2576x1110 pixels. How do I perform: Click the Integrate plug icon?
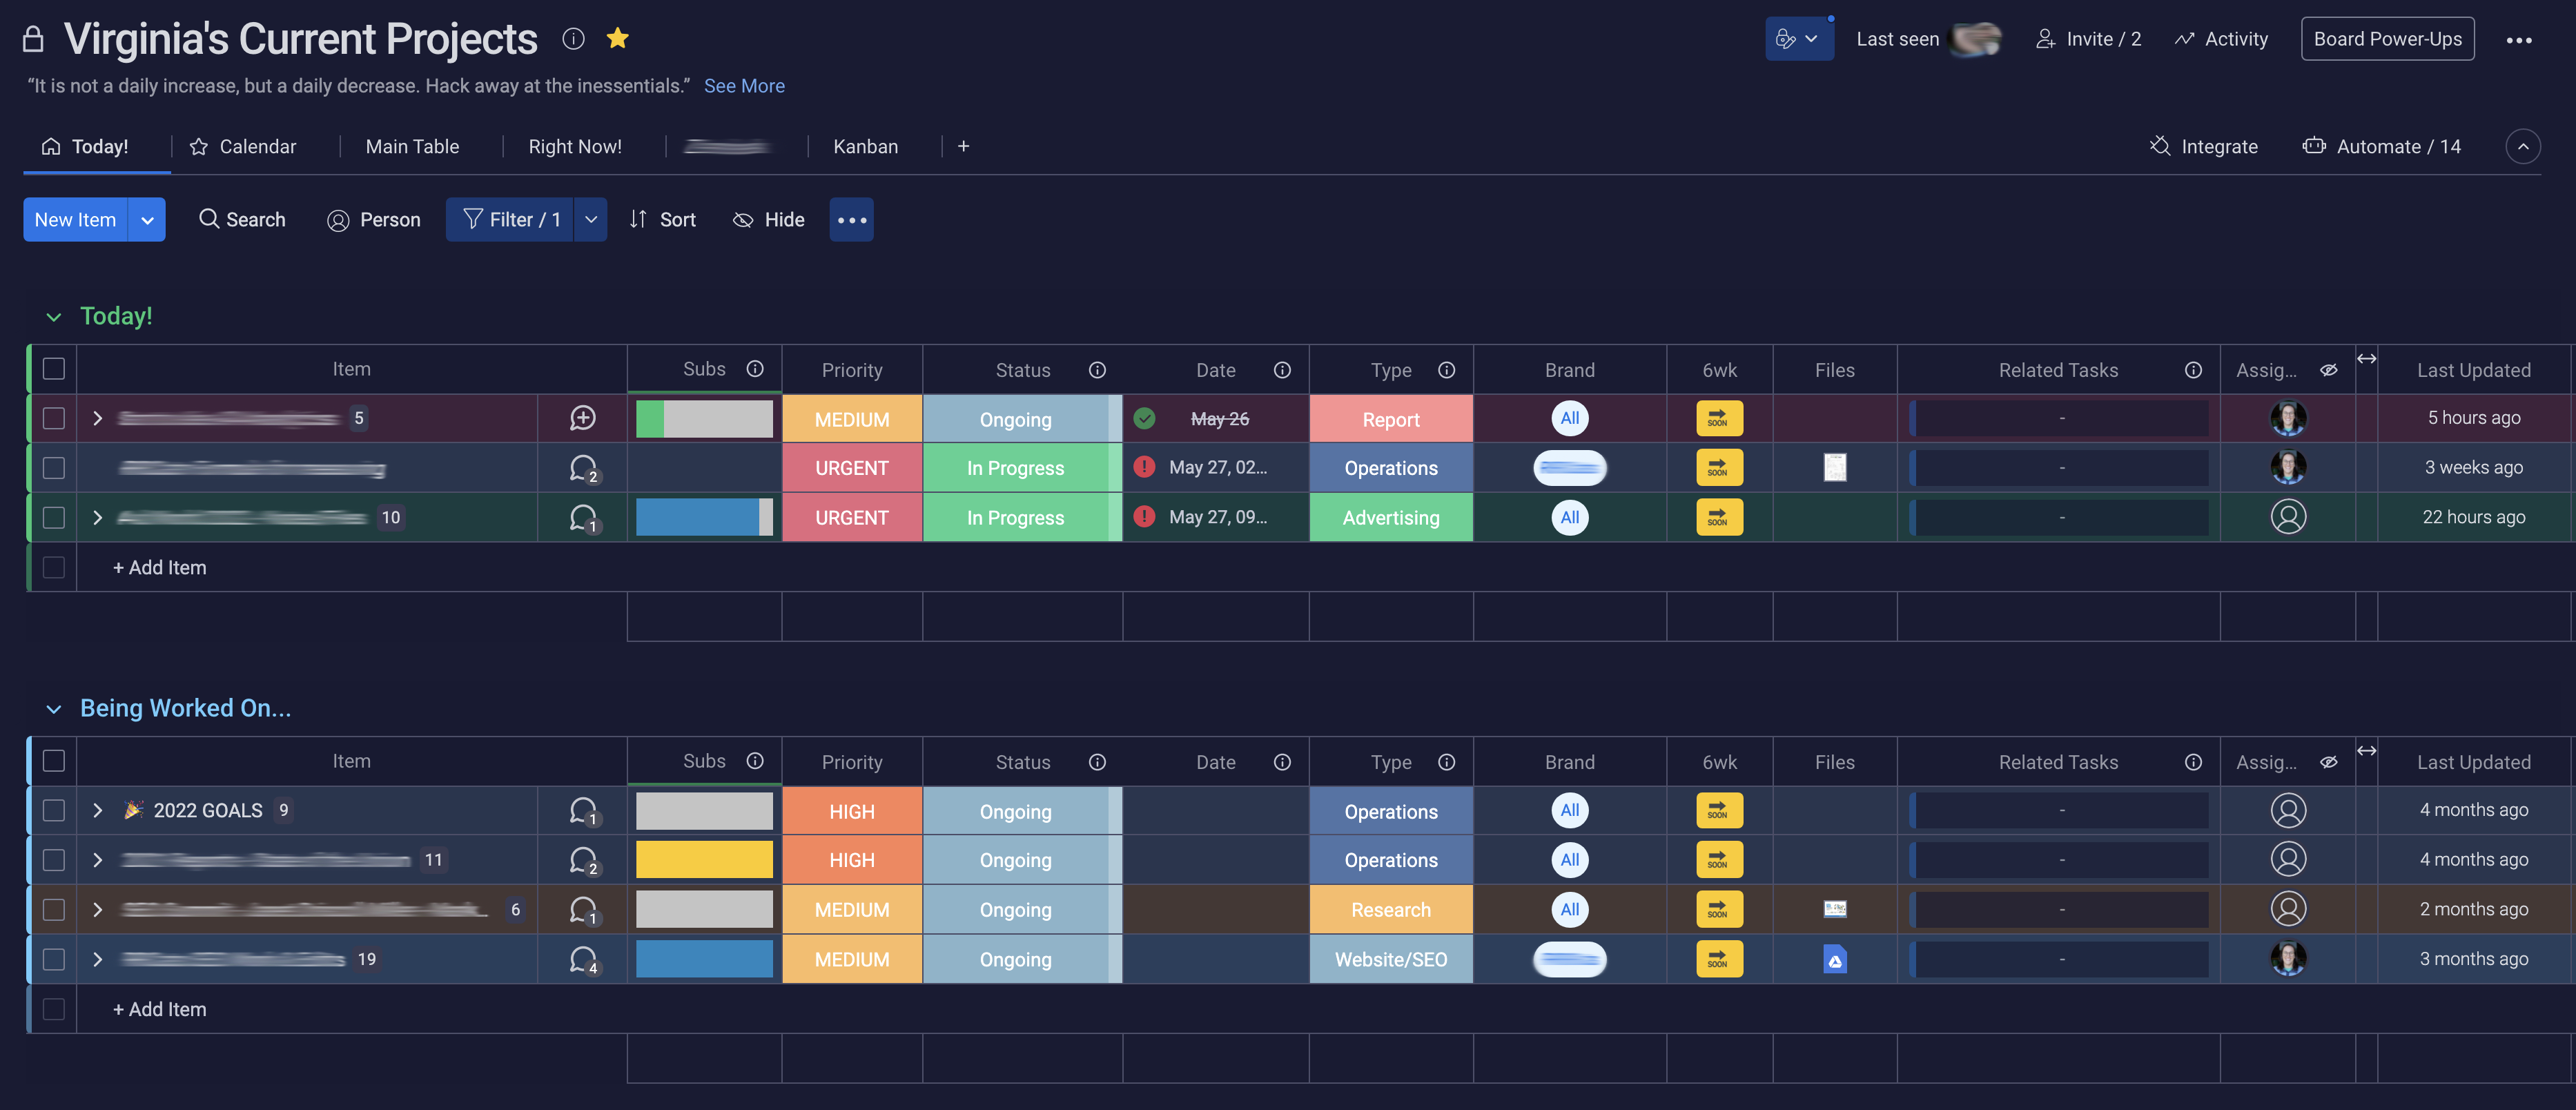pyautogui.click(x=2160, y=146)
